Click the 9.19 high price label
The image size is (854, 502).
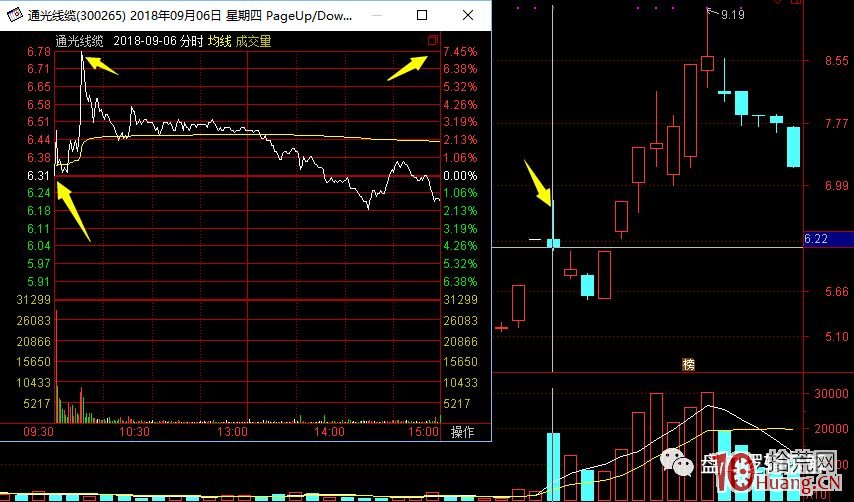point(733,15)
